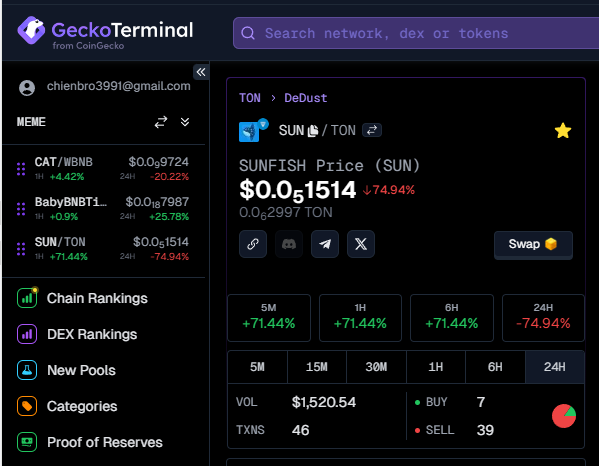Open New Pools page

(81, 370)
